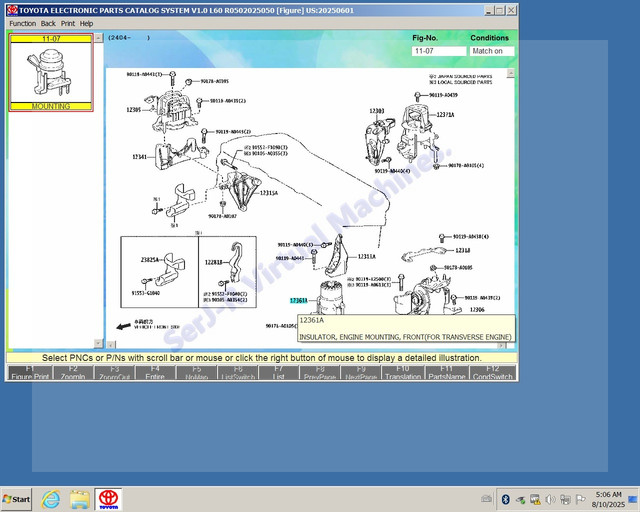This screenshot has width=640, height=512.
Task: Click Toyota EPC taskbar button
Action: pyautogui.click(x=108, y=499)
